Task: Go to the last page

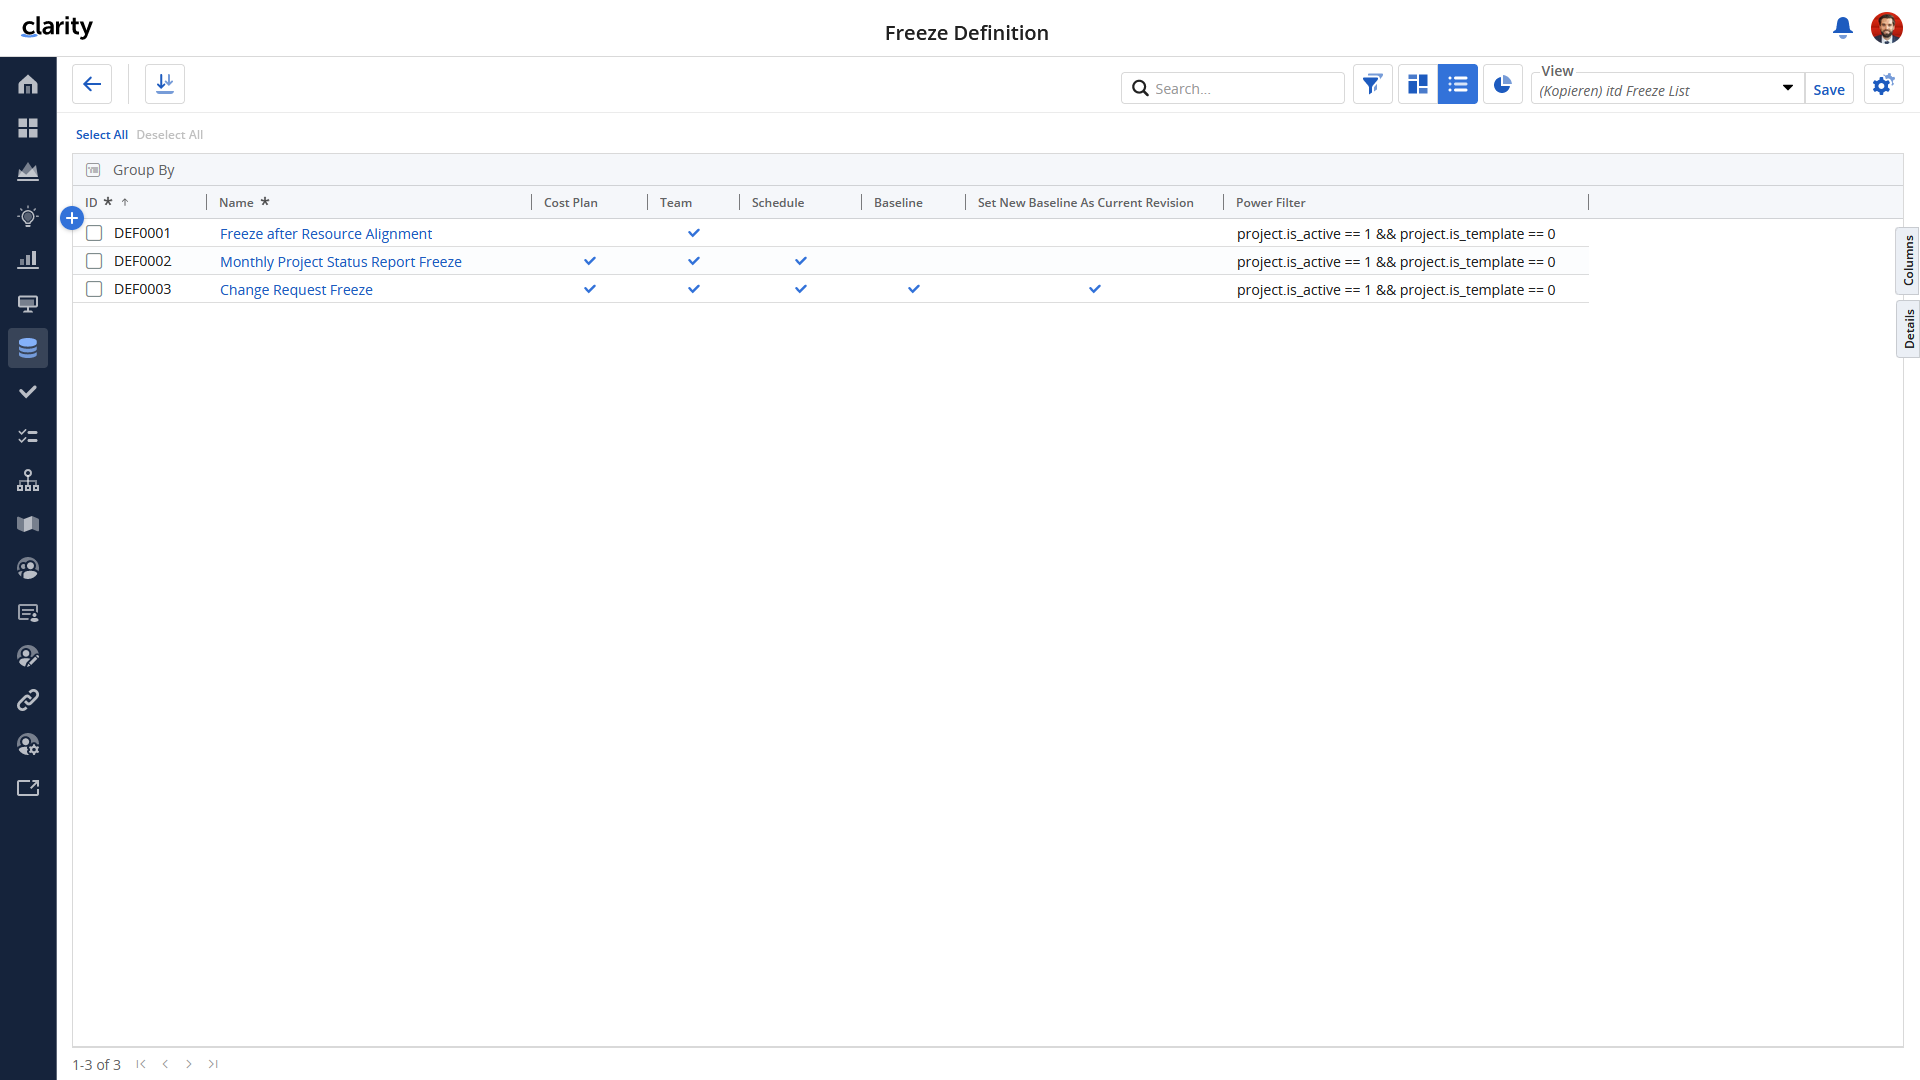Action: click(x=213, y=1064)
